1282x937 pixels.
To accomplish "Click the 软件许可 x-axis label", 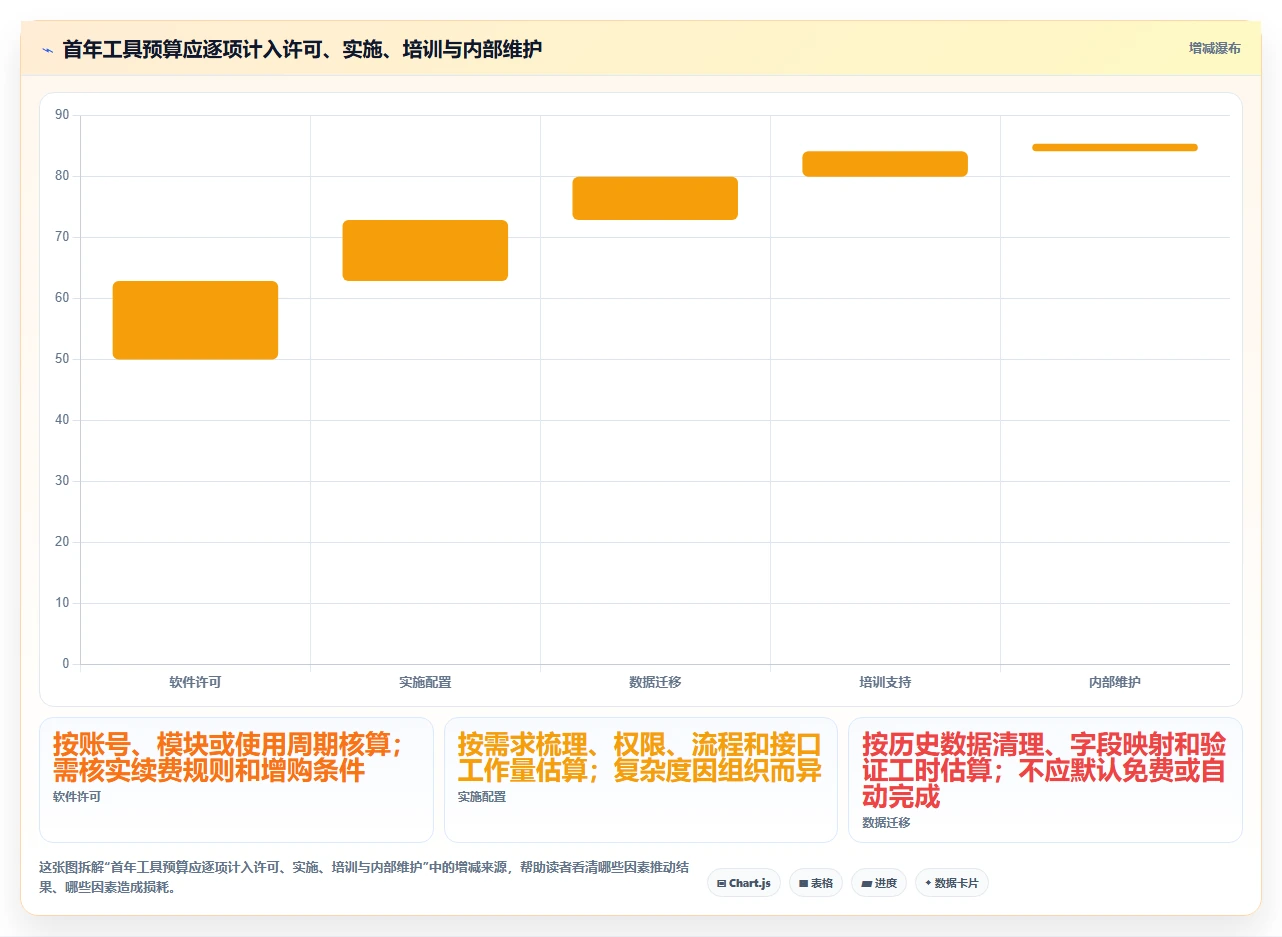I will click(x=195, y=682).
